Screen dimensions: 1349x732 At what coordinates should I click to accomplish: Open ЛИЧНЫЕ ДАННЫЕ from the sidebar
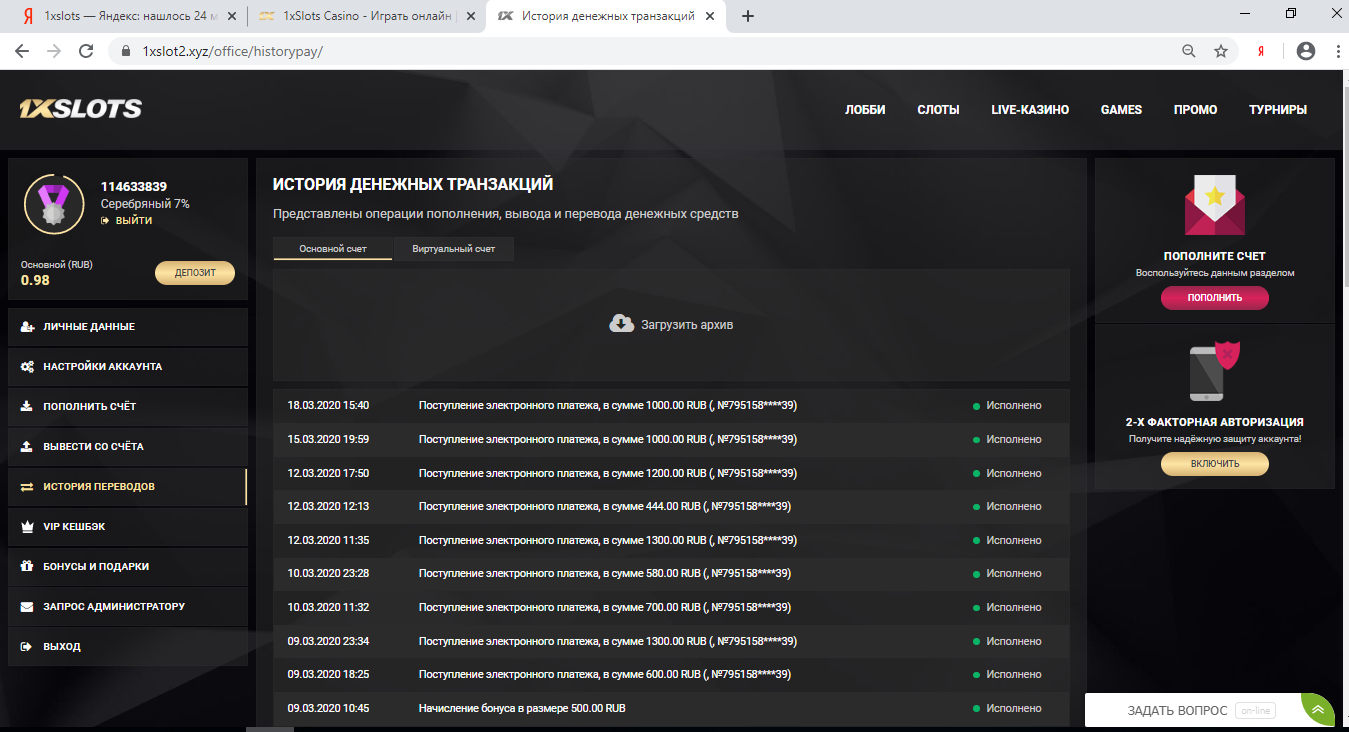click(127, 327)
